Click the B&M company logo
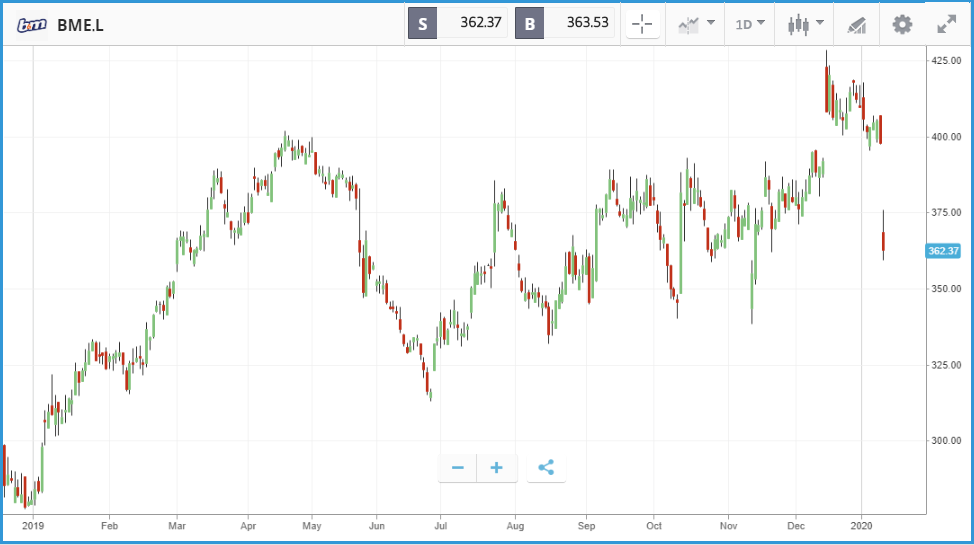 pyautogui.click(x=32, y=25)
